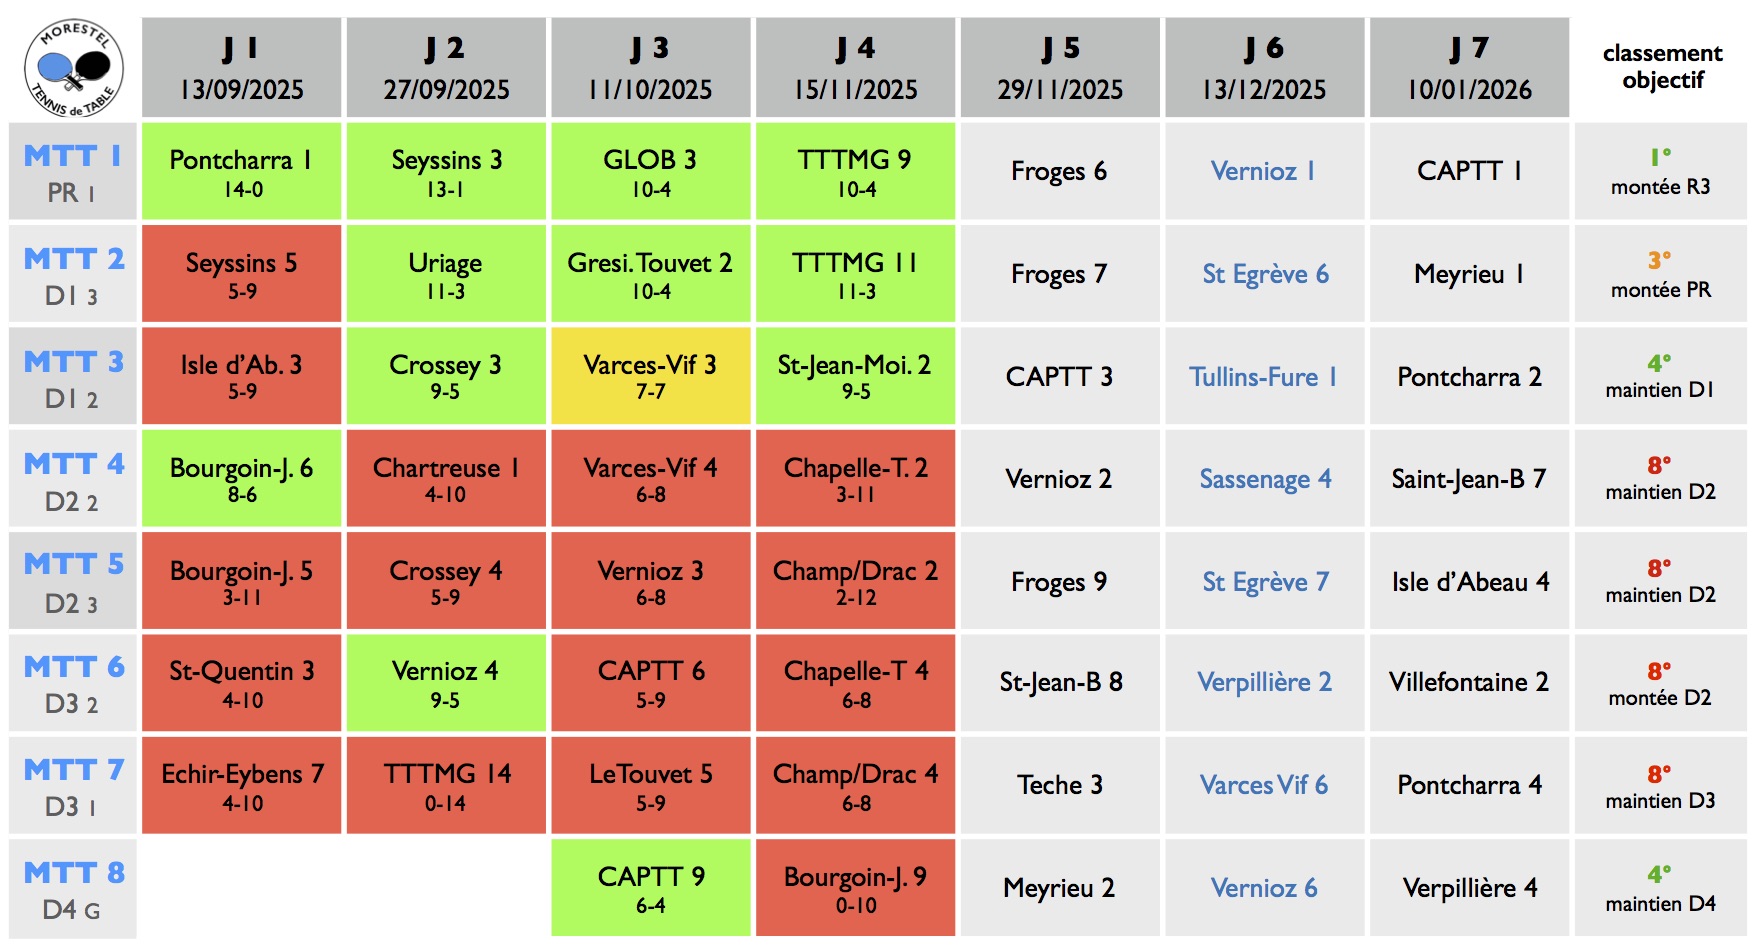Click the MTT 1 PR 1 team label
This screenshot has height=947, width=1756.
[73, 172]
